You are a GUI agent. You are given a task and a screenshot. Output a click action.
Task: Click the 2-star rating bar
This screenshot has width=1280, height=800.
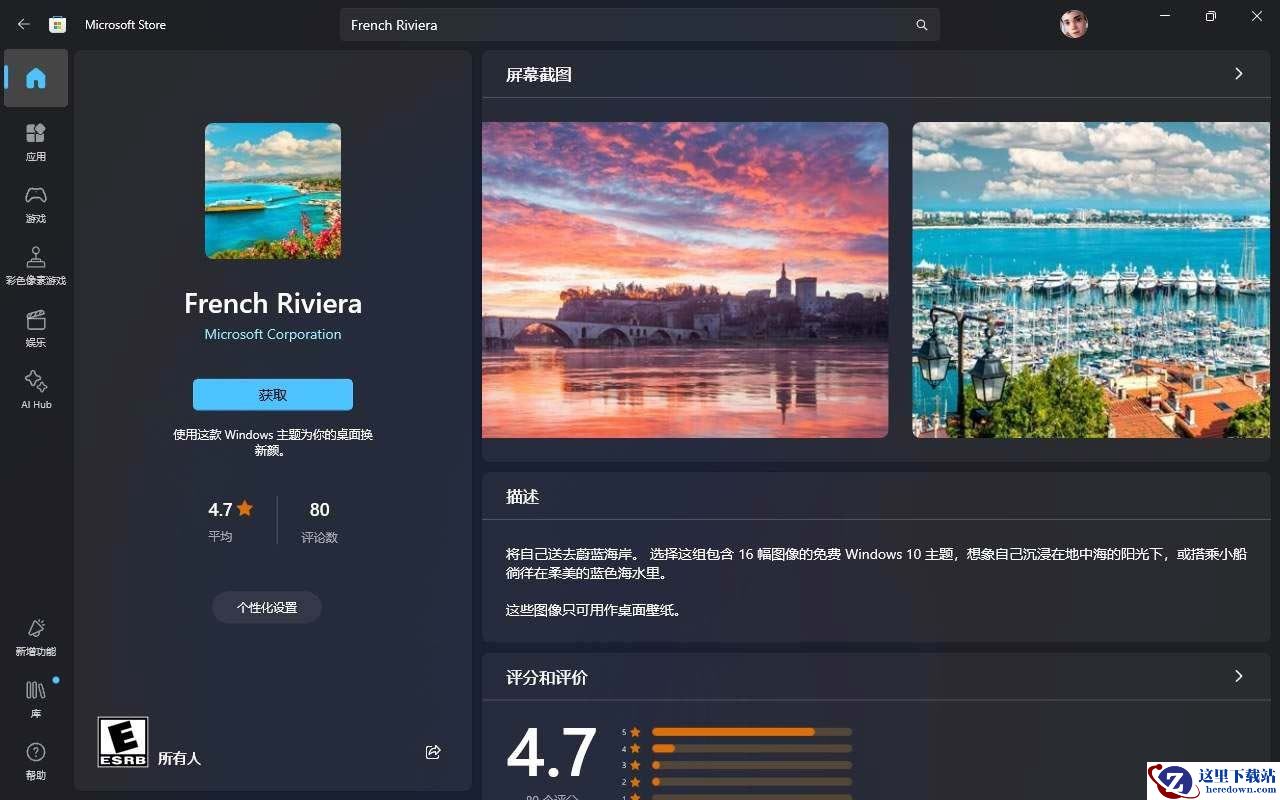pyautogui.click(x=752, y=782)
